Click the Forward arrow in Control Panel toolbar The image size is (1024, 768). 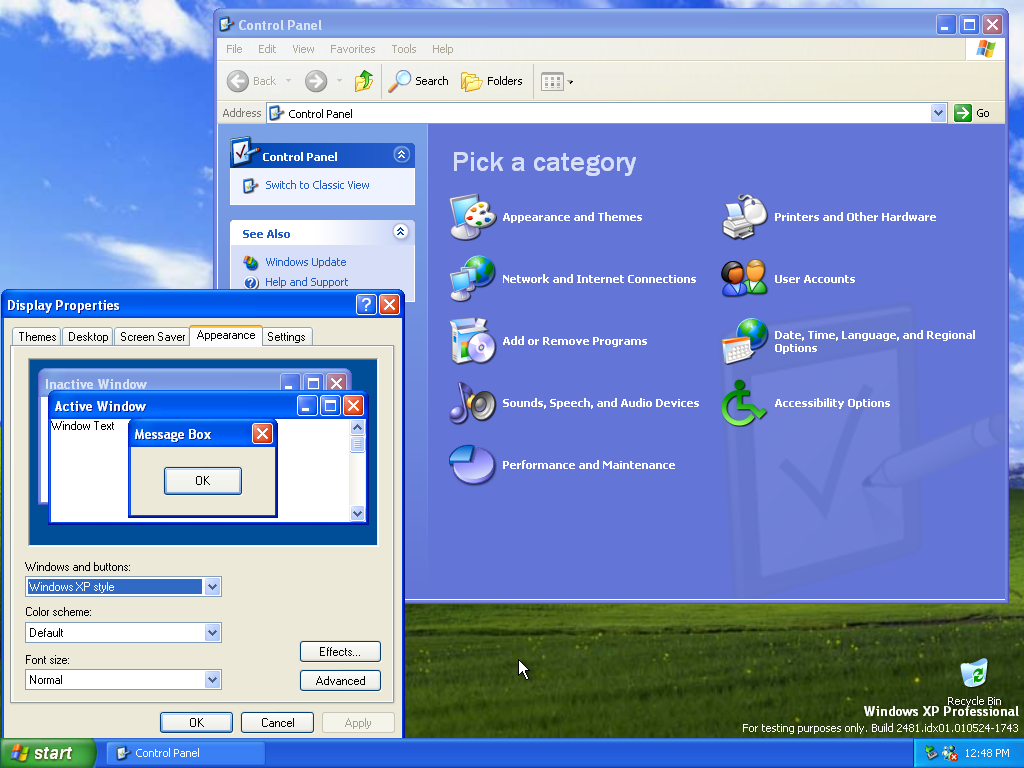tap(316, 81)
